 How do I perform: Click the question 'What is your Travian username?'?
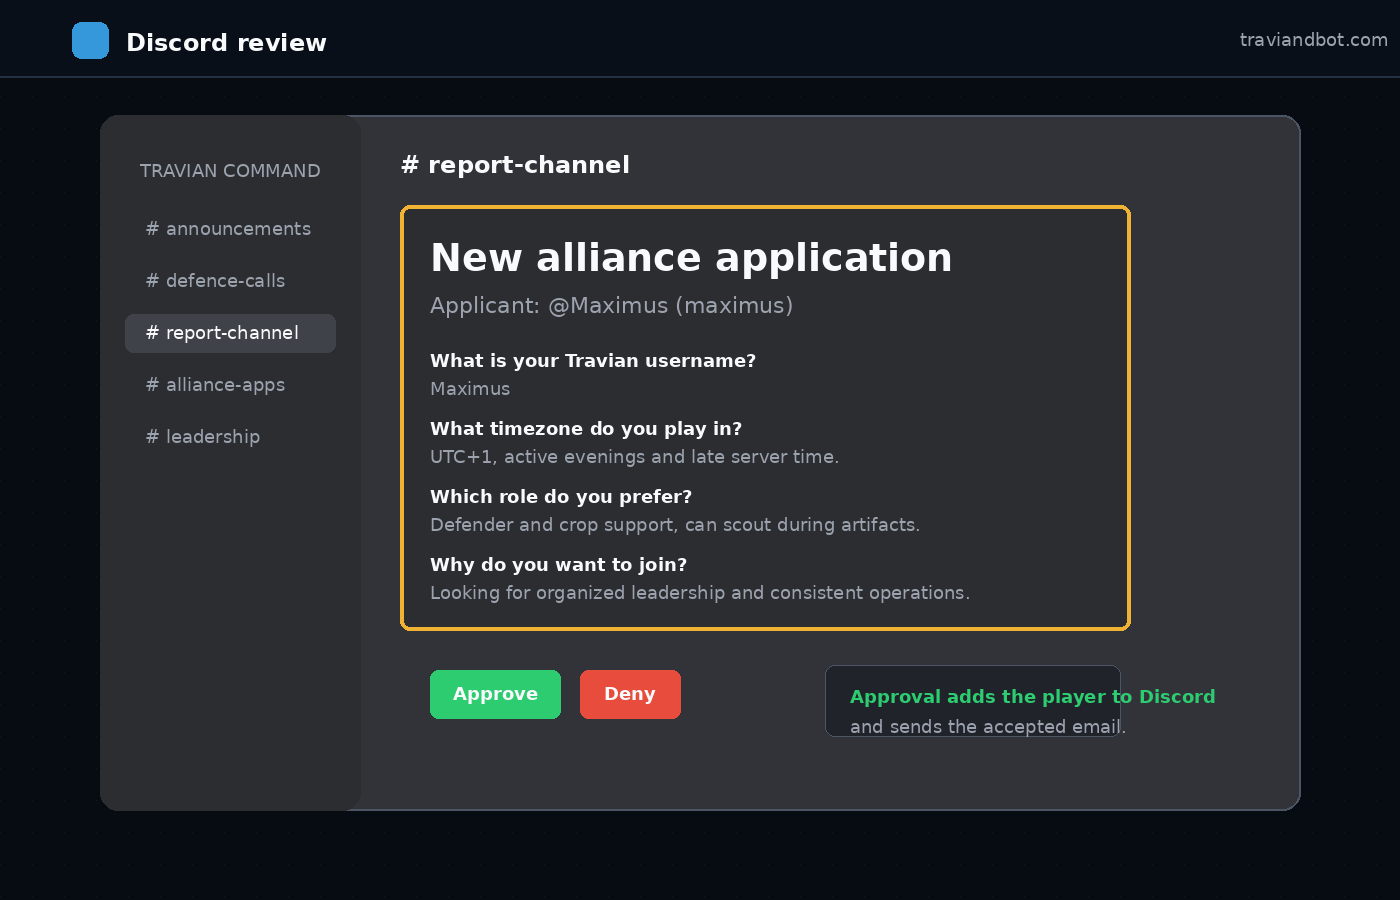click(x=593, y=361)
